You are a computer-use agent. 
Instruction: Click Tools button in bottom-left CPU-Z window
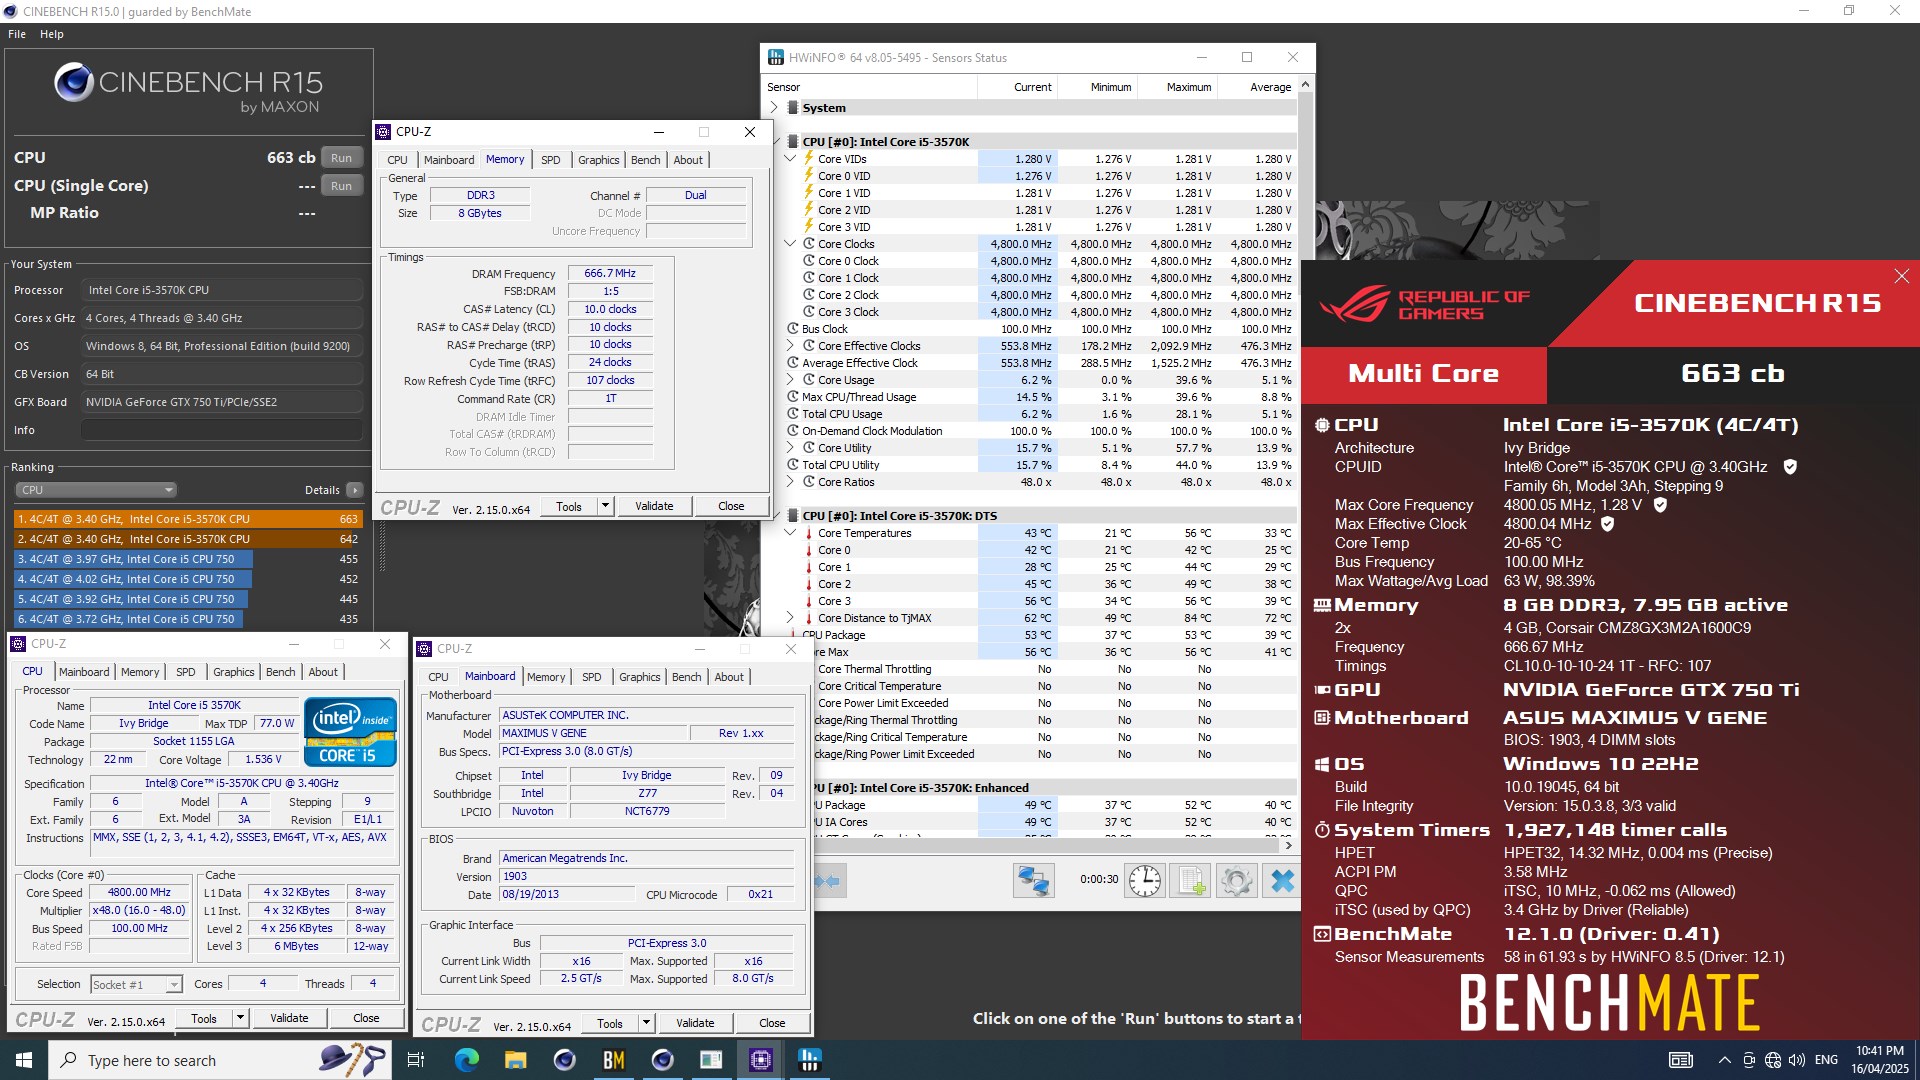point(204,1018)
